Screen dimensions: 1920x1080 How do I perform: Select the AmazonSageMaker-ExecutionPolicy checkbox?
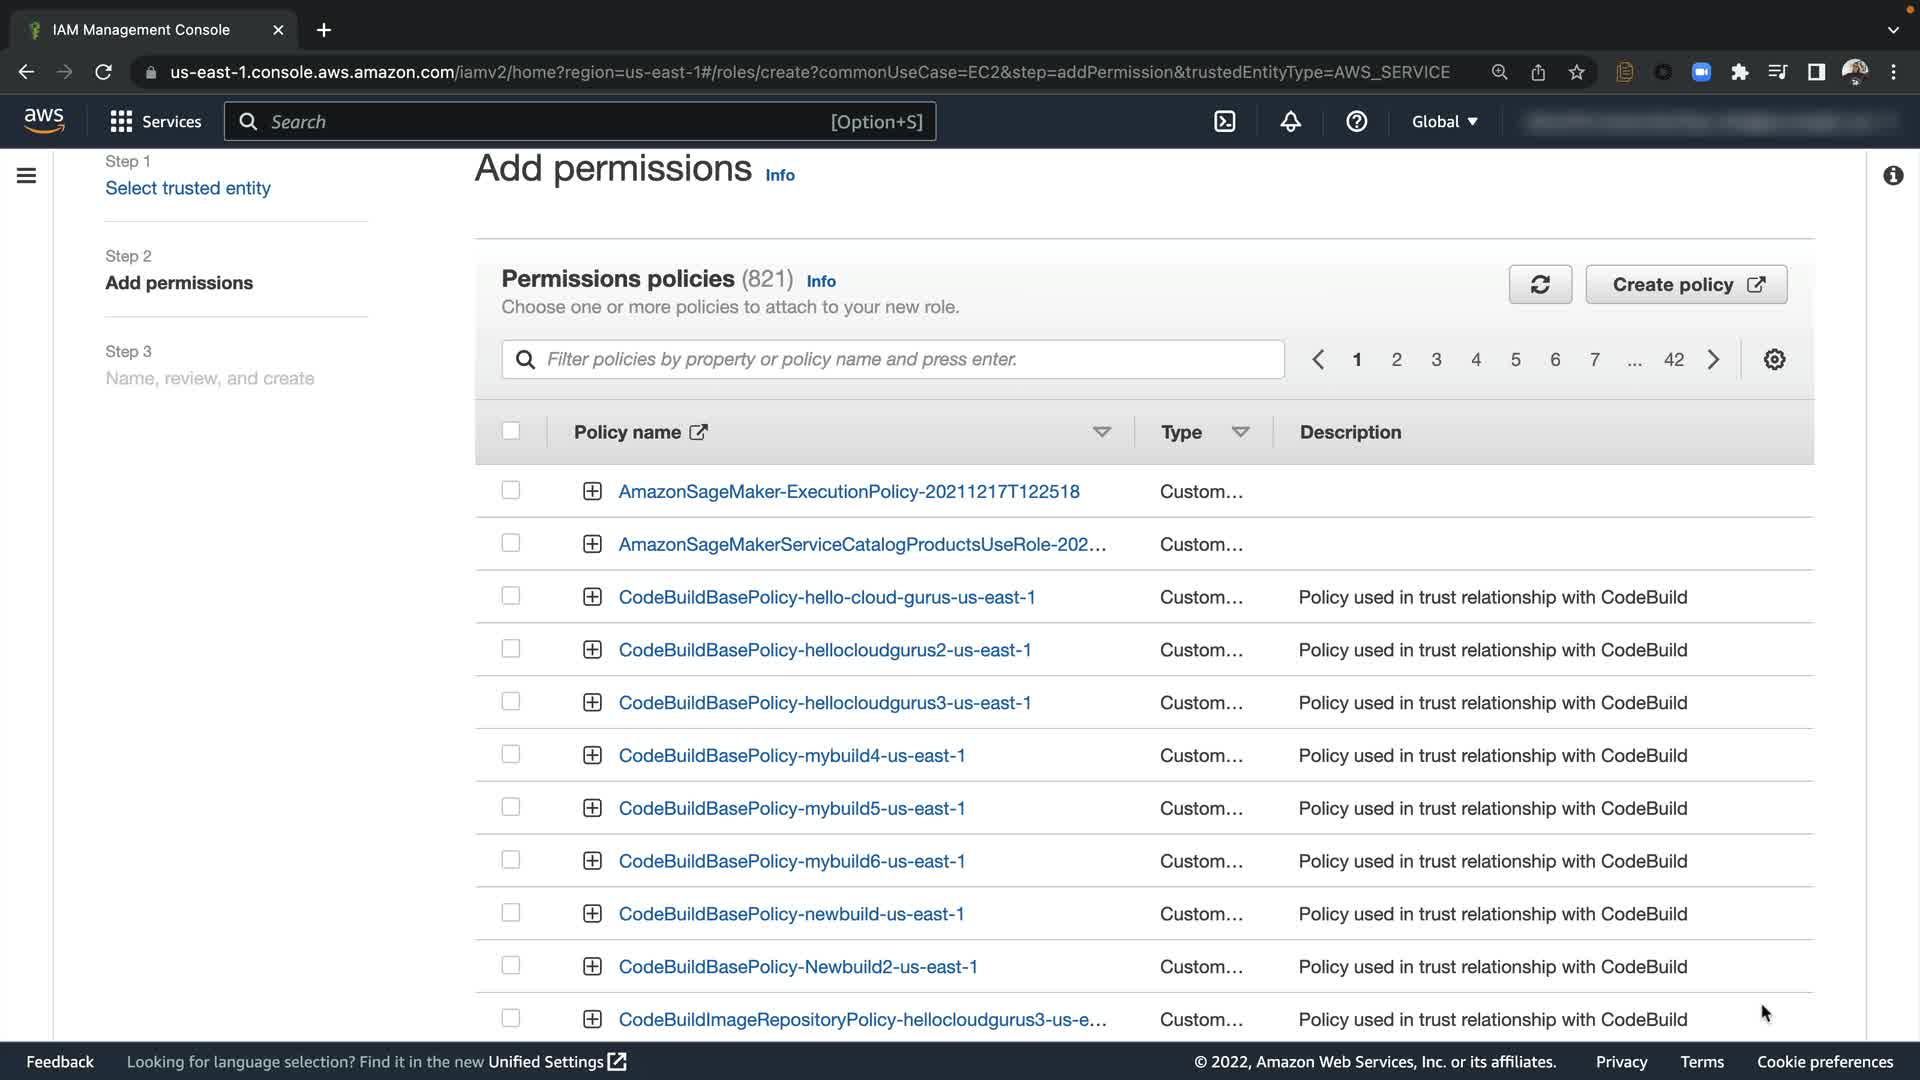tap(511, 490)
